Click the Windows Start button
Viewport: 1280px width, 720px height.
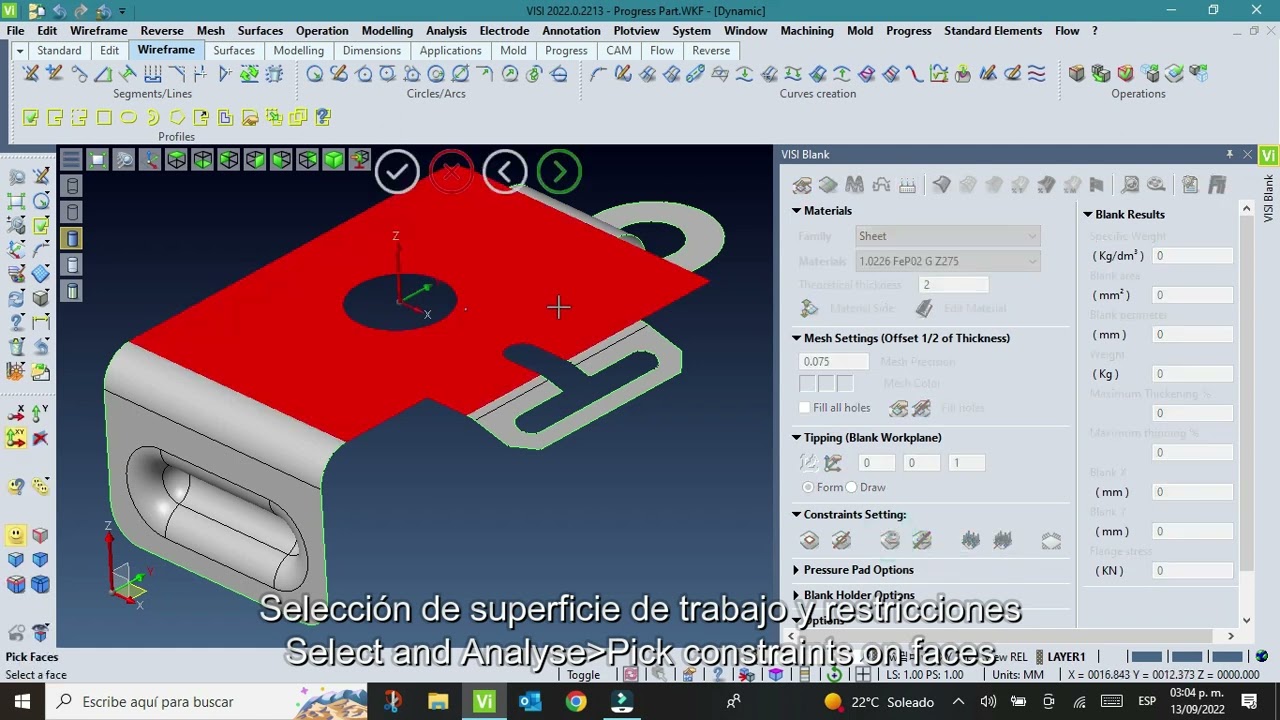click(x=22, y=701)
